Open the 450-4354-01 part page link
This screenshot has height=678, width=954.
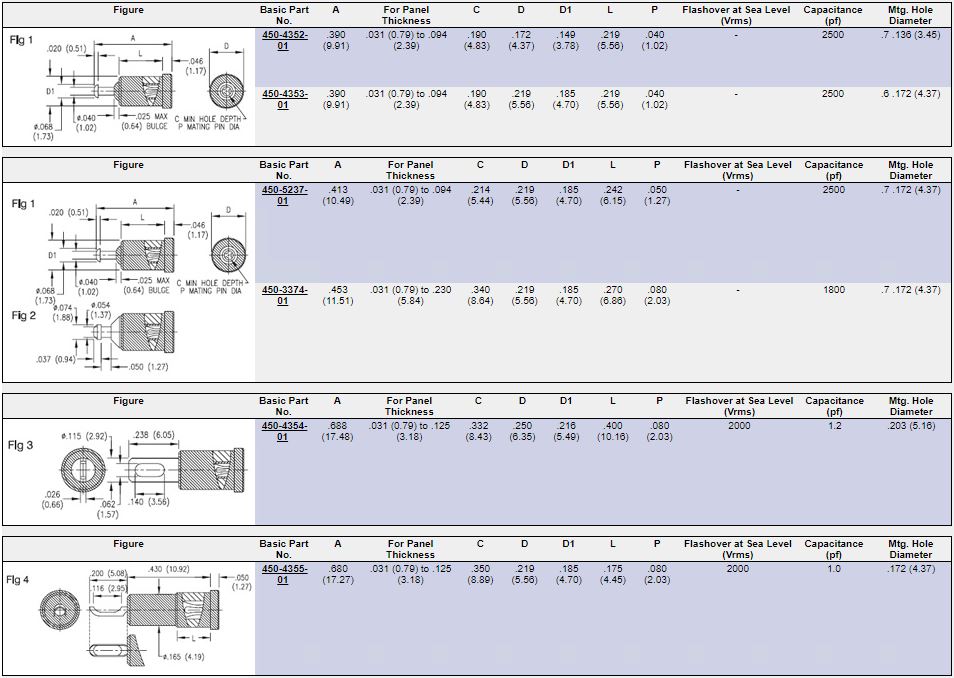[x=284, y=431]
